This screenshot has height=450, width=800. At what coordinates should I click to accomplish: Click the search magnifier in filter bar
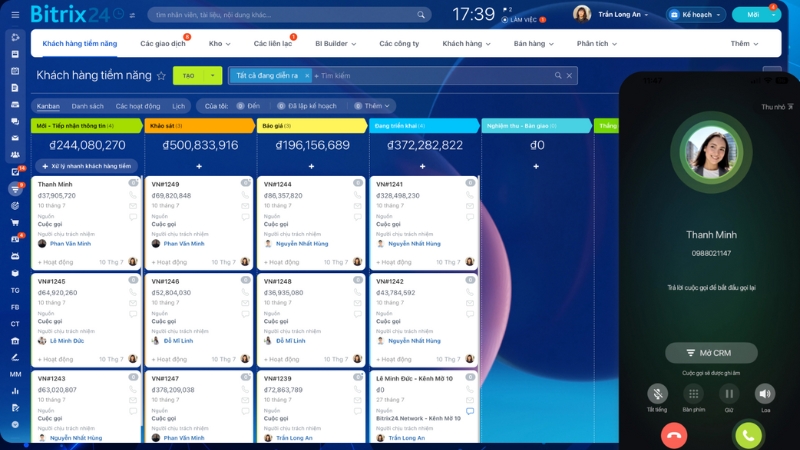pyautogui.click(x=559, y=76)
